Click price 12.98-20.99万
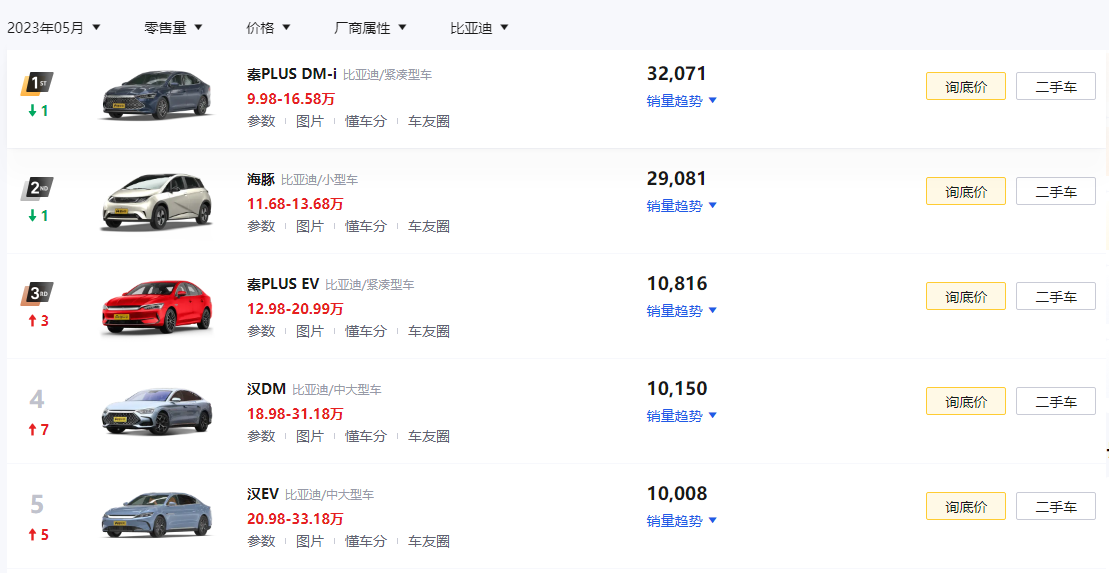The width and height of the screenshot is (1109, 573). [x=295, y=308]
